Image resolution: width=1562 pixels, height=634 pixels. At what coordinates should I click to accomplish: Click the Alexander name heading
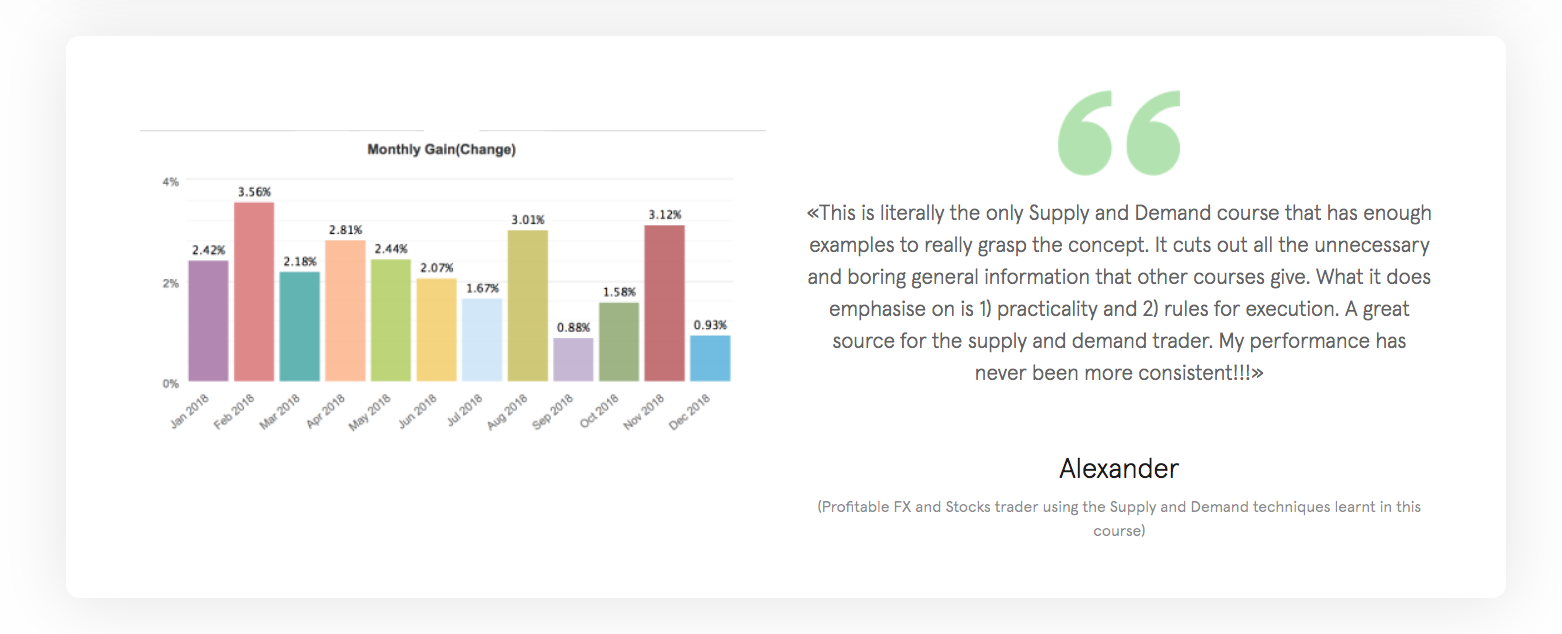pos(1119,468)
